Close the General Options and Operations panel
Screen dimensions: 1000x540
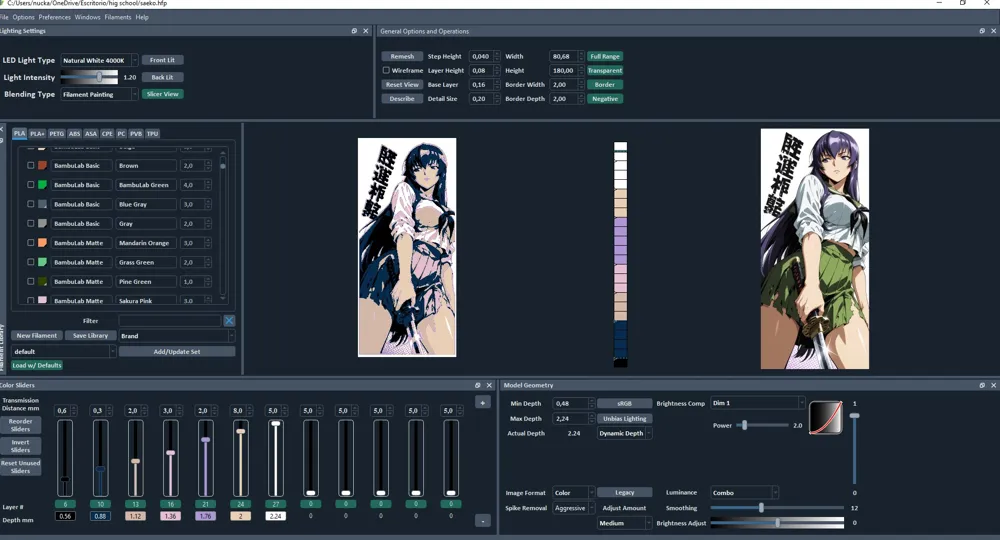pyautogui.click(x=994, y=31)
